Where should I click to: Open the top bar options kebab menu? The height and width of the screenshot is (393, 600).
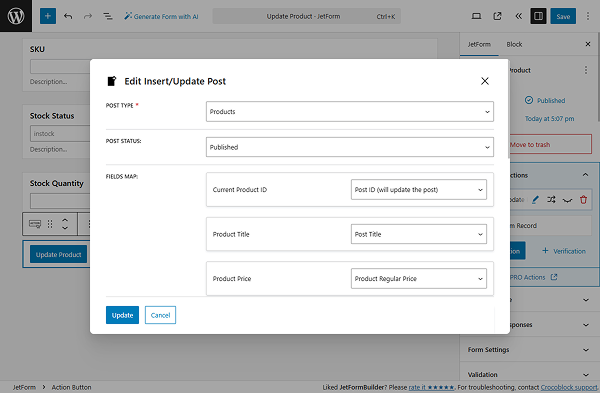point(588,16)
